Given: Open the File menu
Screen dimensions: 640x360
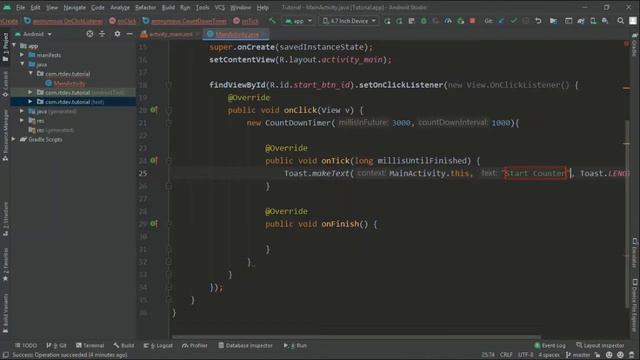Looking at the screenshot, I should click(x=20, y=7).
